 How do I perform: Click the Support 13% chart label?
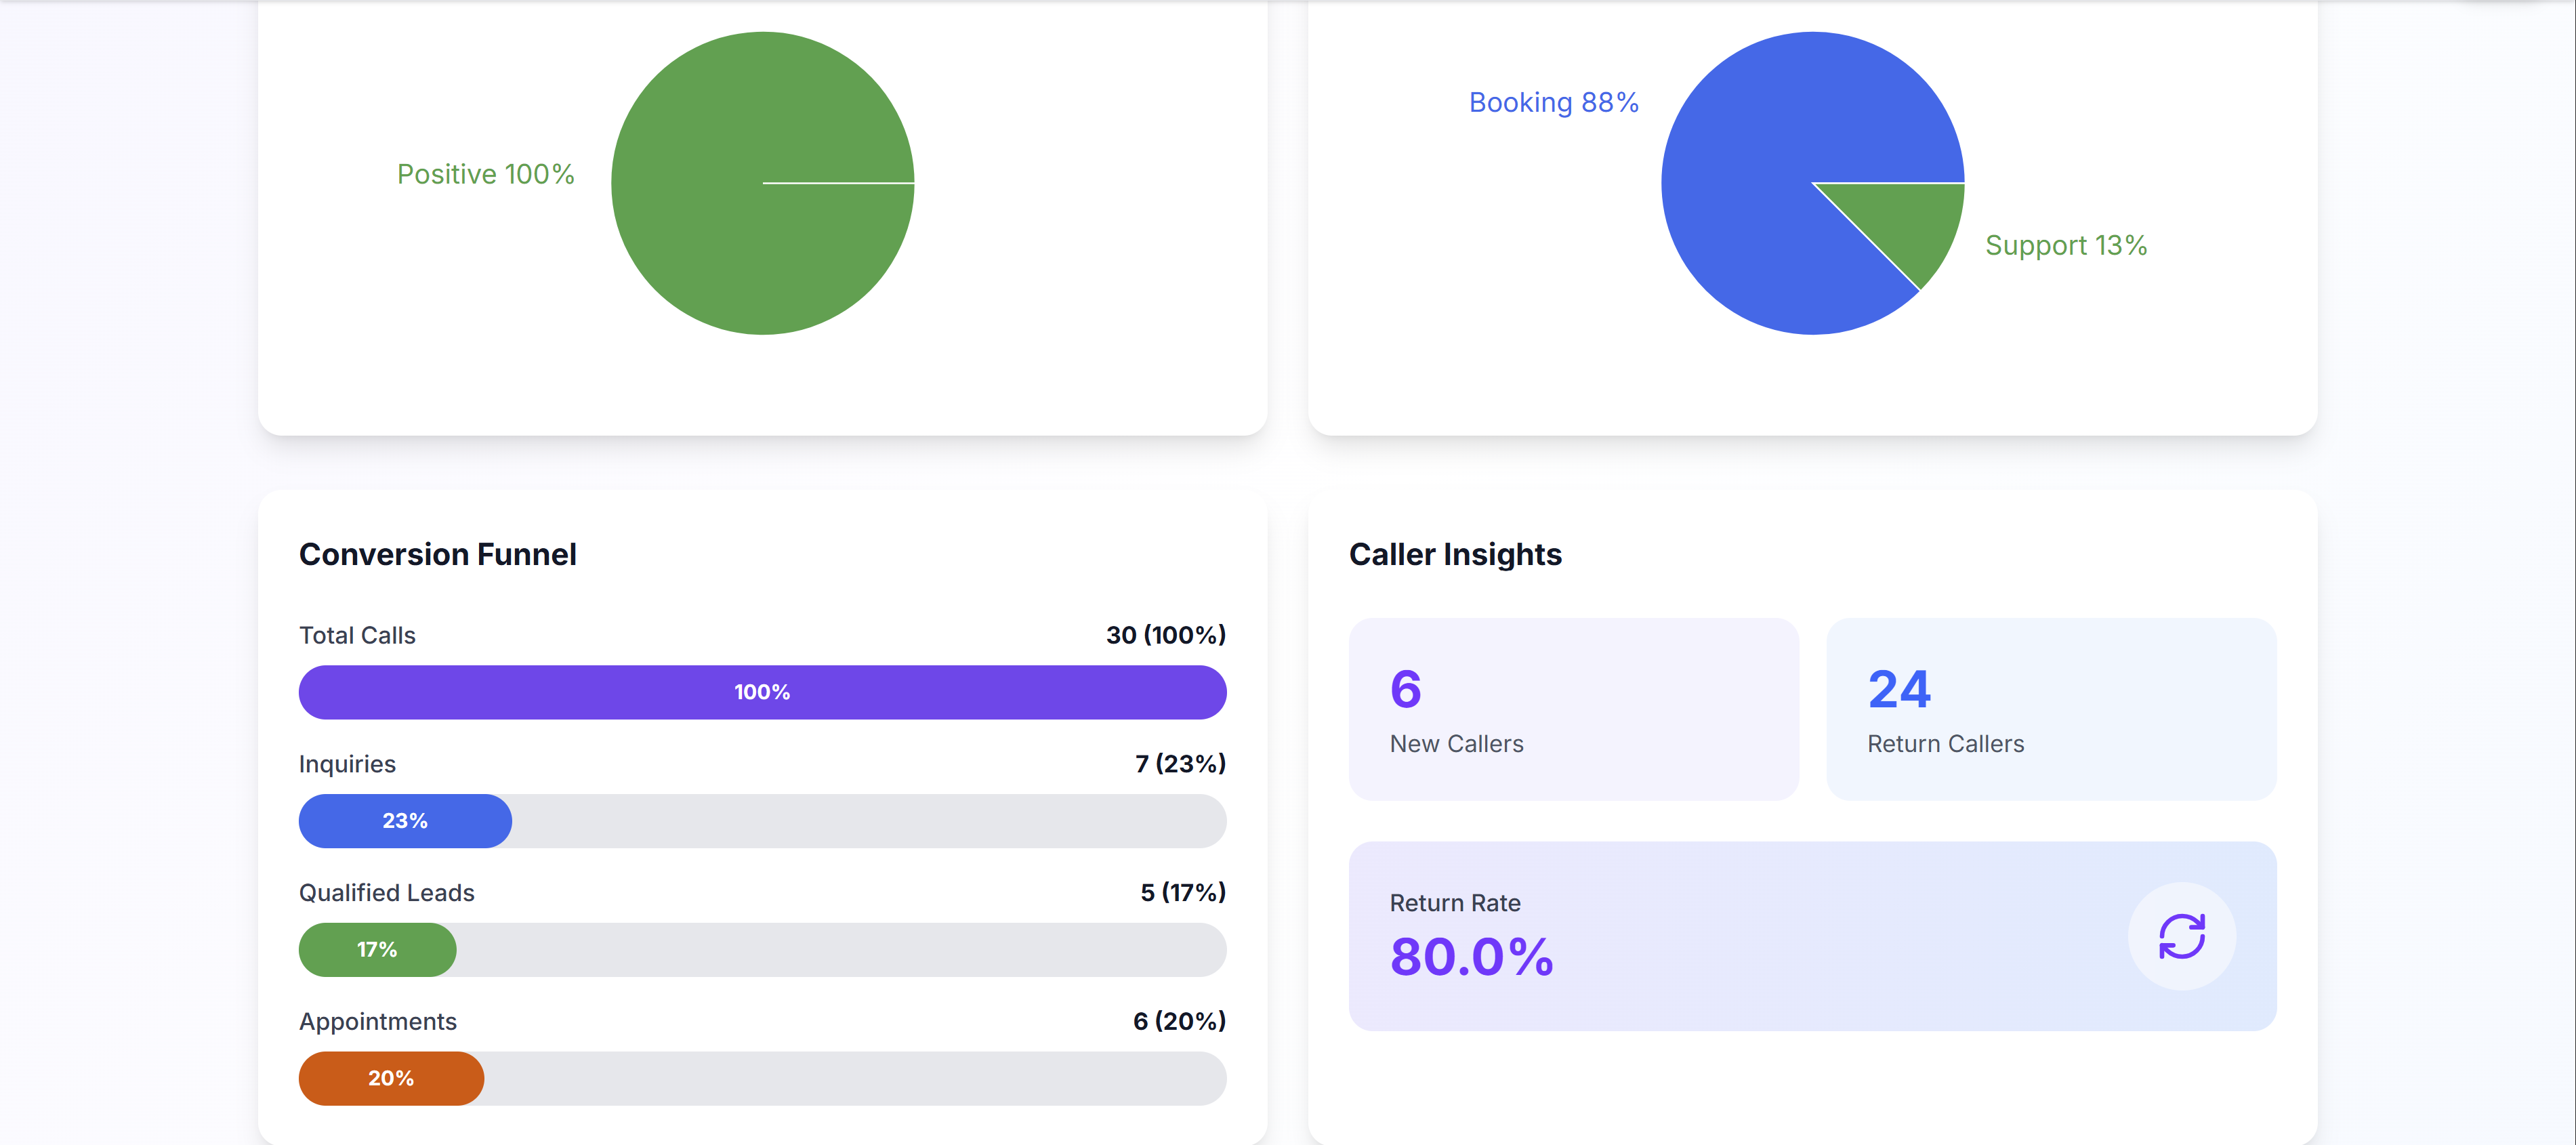(x=2065, y=245)
